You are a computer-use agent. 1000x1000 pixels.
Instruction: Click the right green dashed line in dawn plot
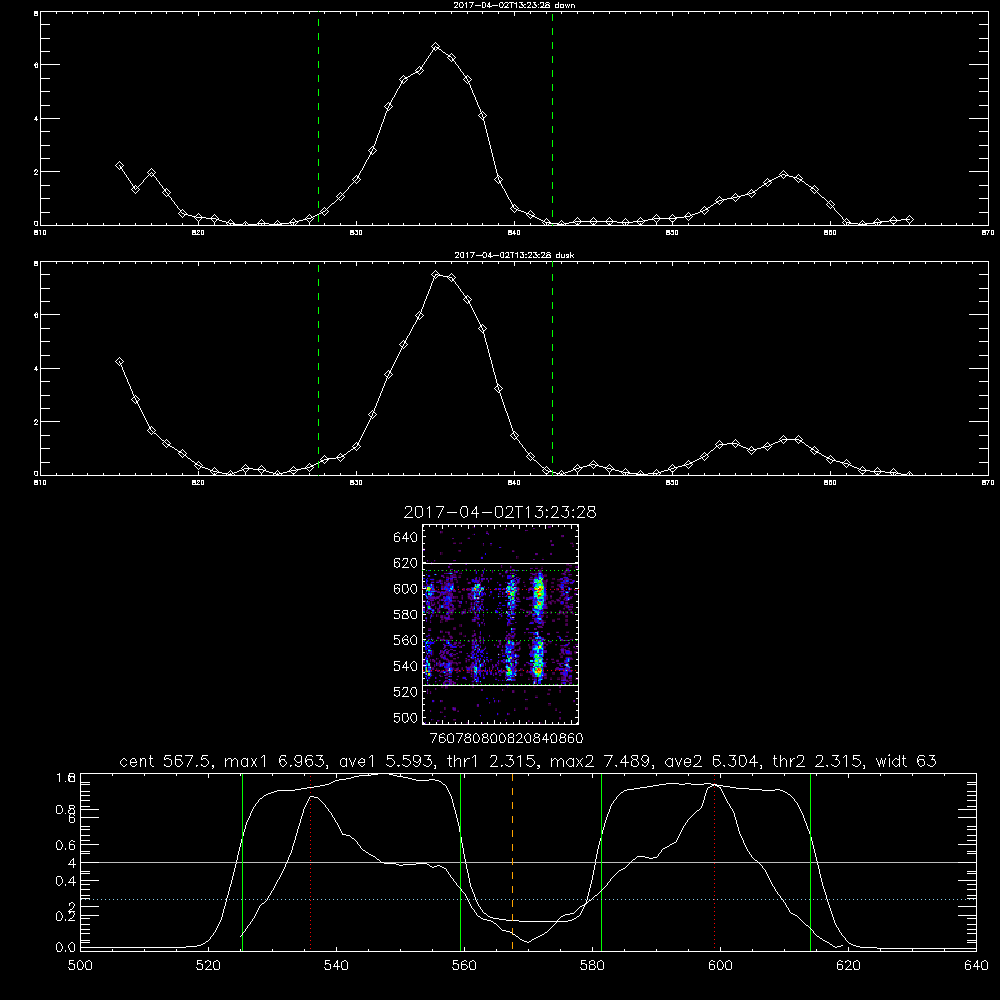coord(552,118)
